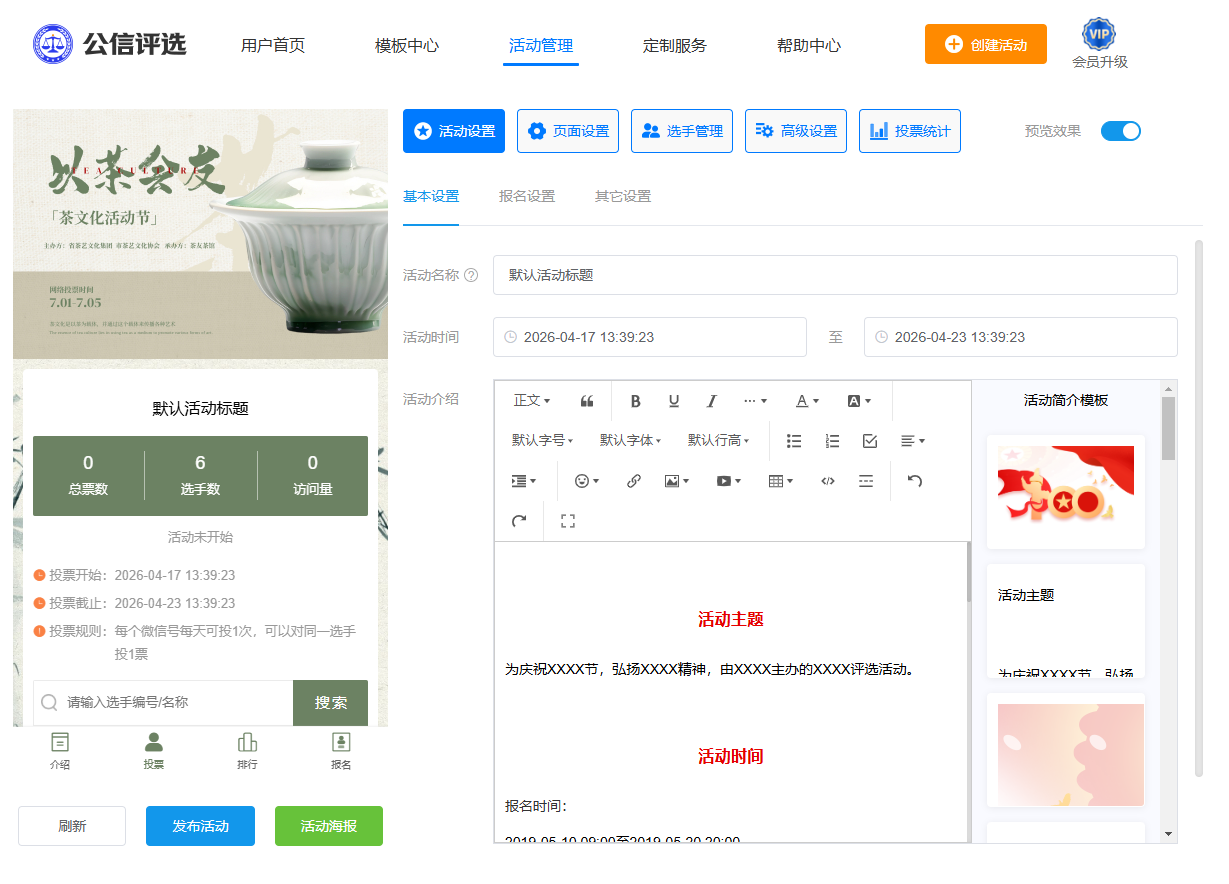
Task: Open 高级设置
Action: (796, 131)
